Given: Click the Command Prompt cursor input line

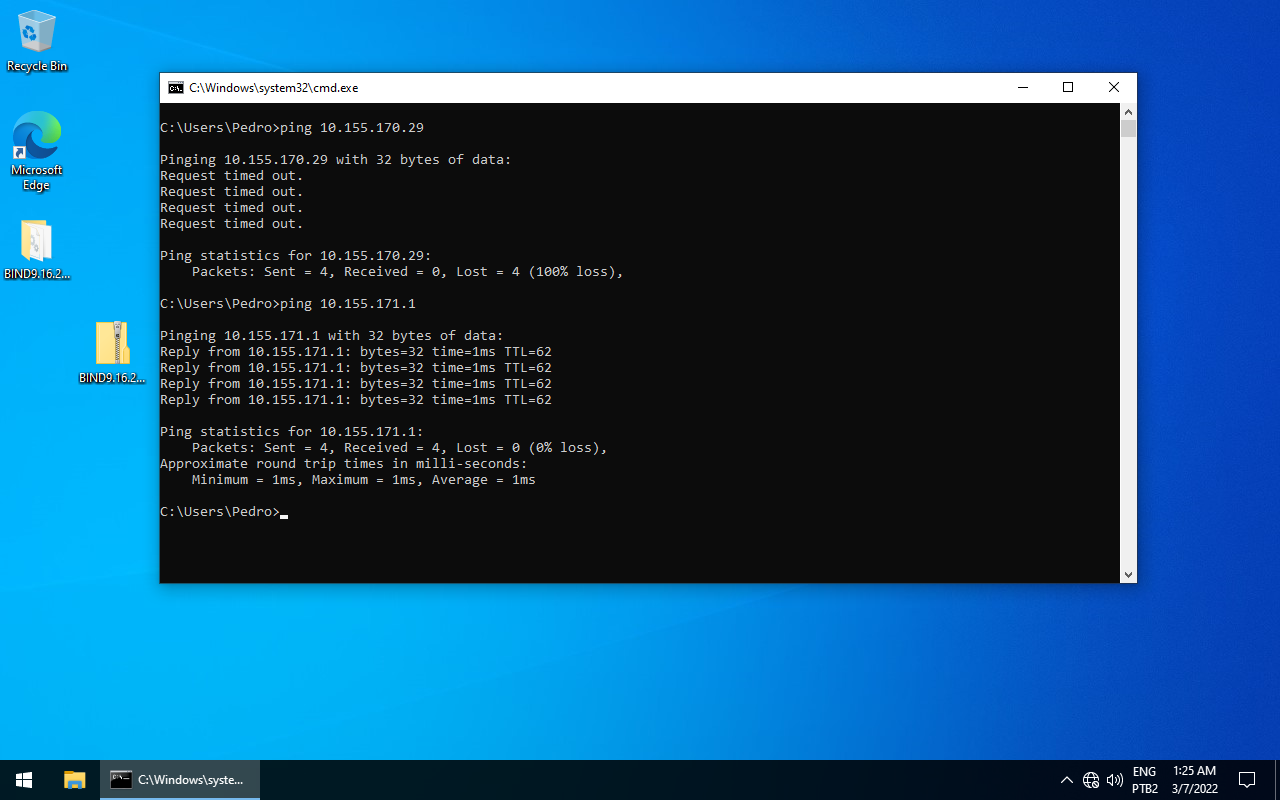Looking at the screenshot, I should 500,512.
